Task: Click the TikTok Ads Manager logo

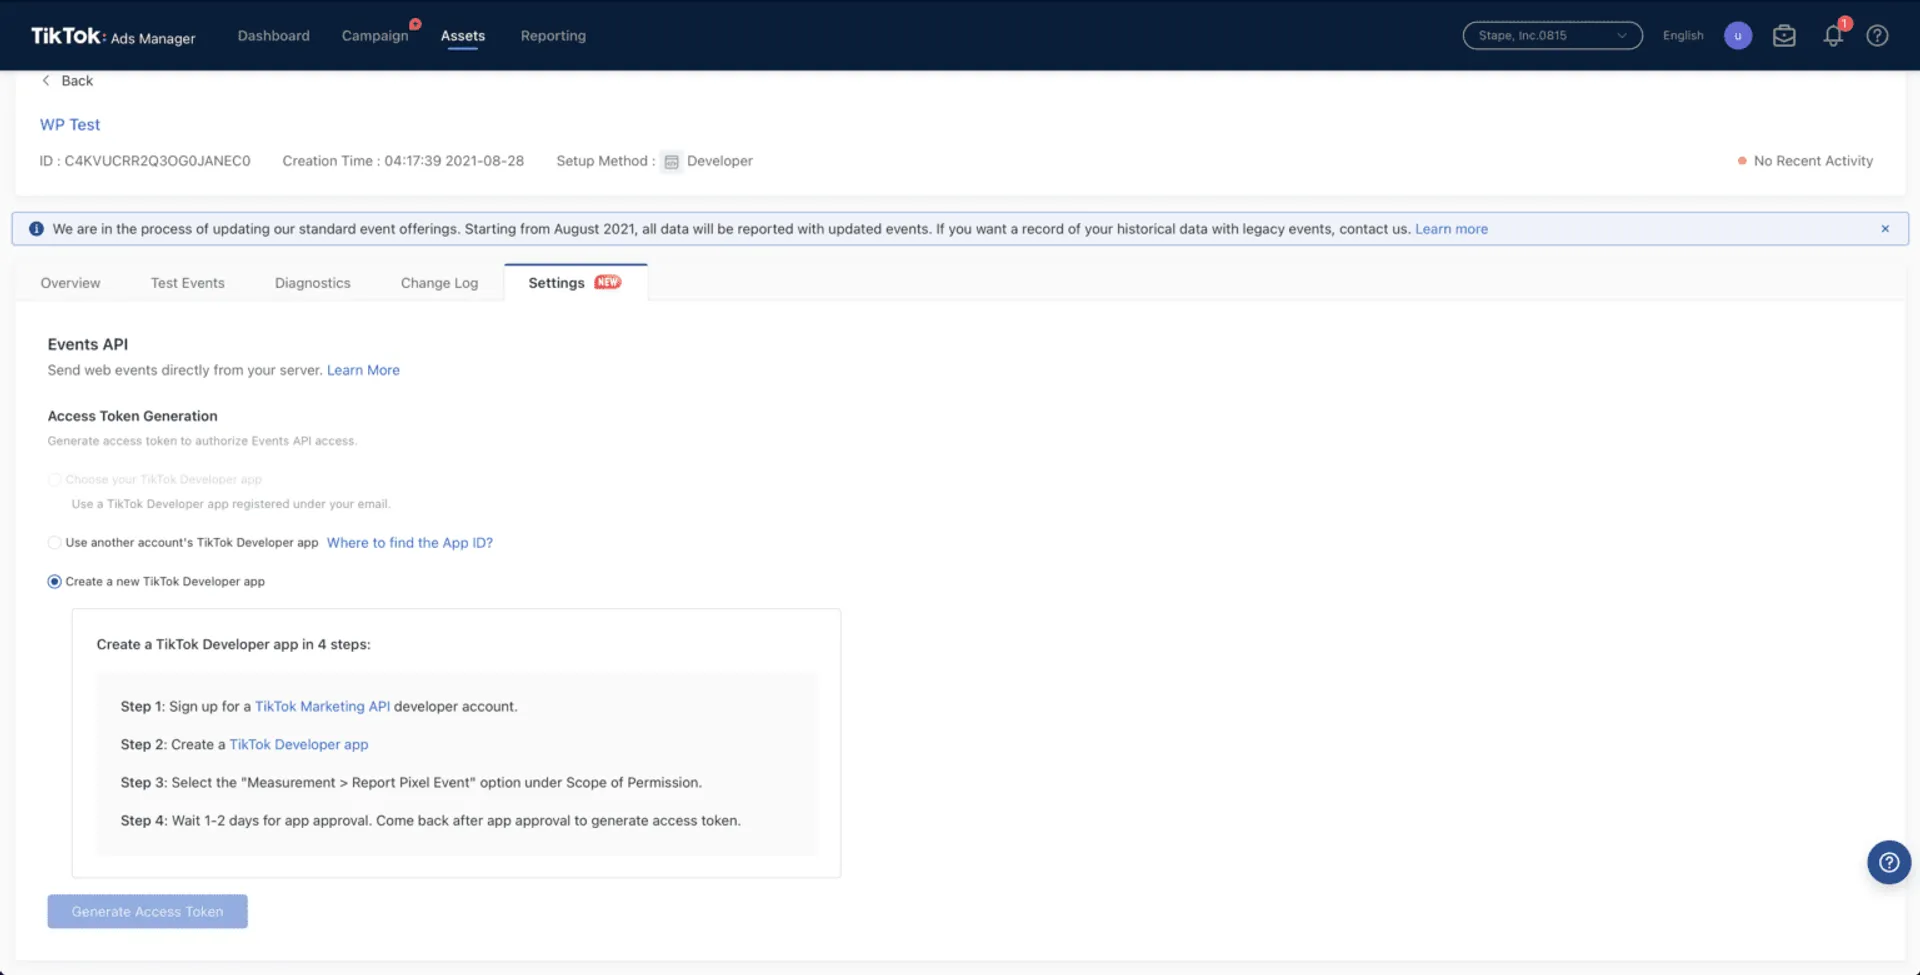Action: point(113,36)
